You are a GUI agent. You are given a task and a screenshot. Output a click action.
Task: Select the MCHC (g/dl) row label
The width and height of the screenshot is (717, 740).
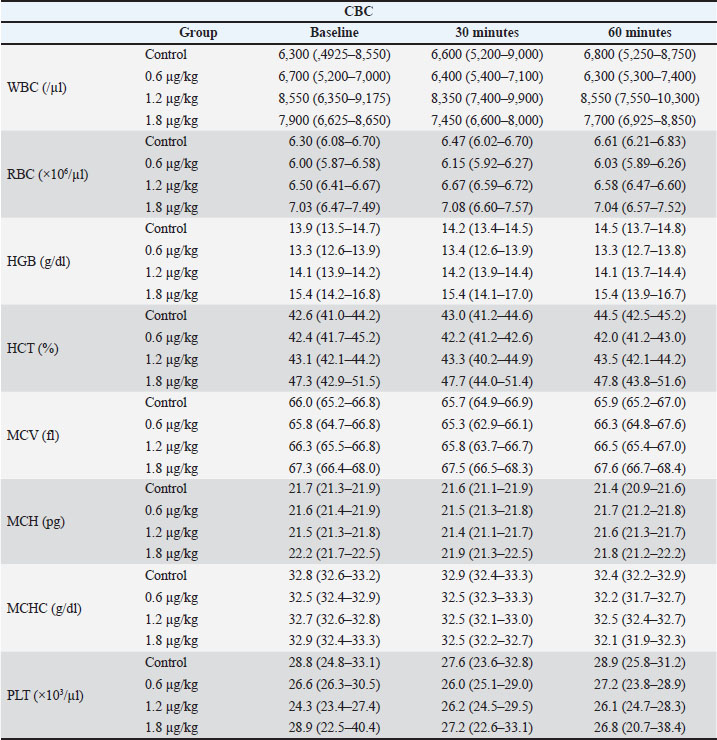44,608
